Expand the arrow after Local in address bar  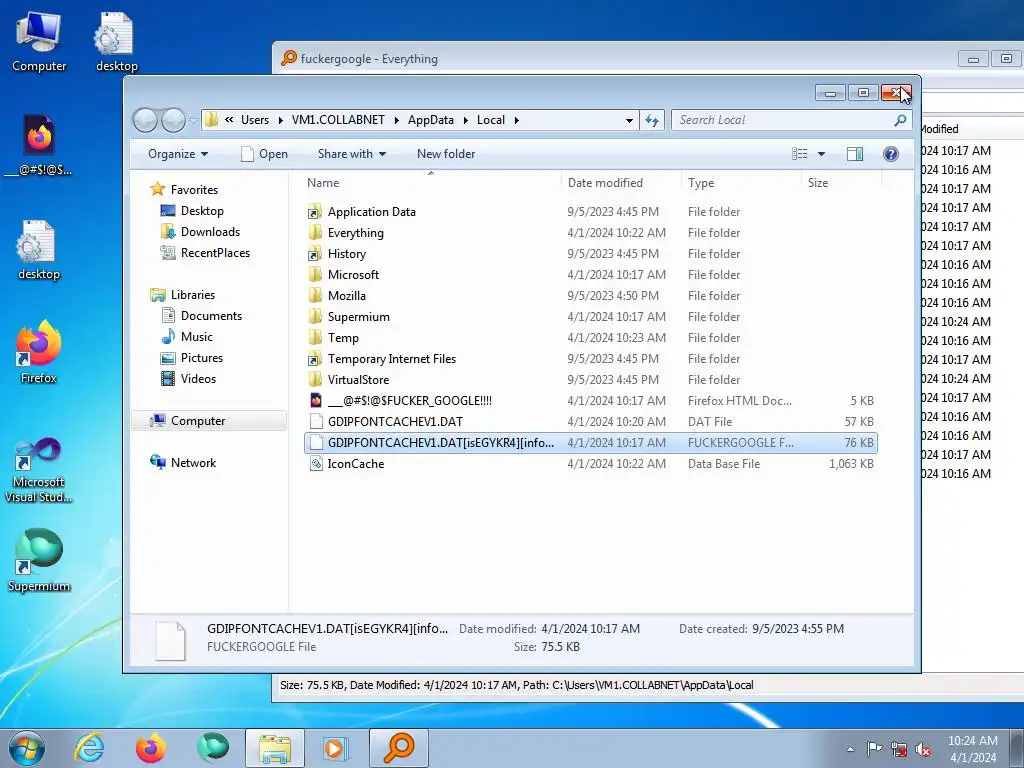(x=517, y=120)
